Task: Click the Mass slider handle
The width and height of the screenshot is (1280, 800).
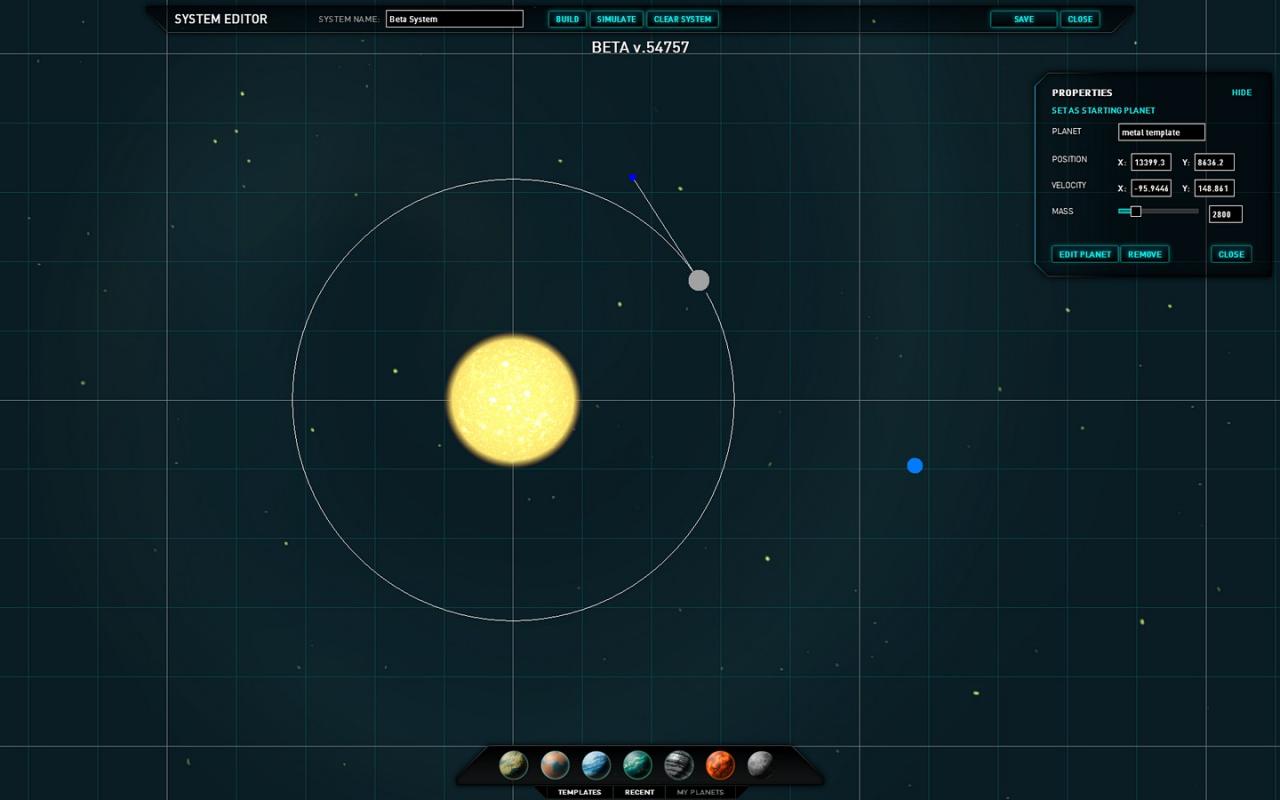Action: click(x=1136, y=211)
